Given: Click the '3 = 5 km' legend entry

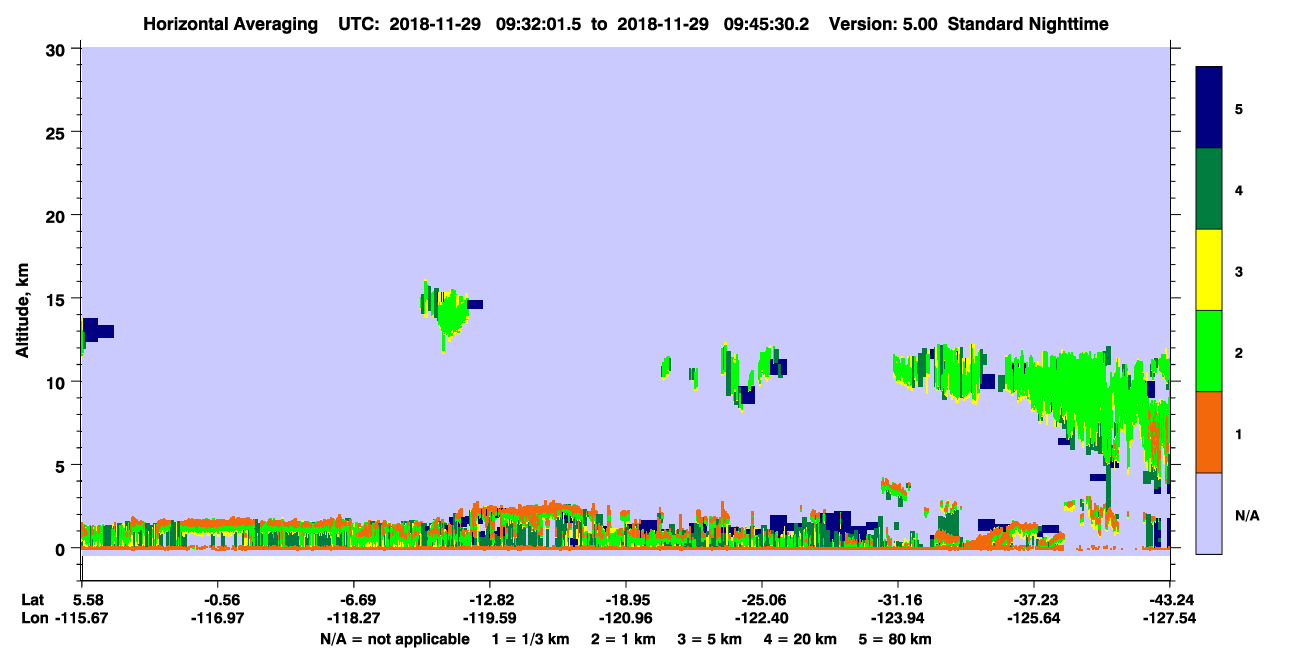Looking at the screenshot, I should [711, 639].
